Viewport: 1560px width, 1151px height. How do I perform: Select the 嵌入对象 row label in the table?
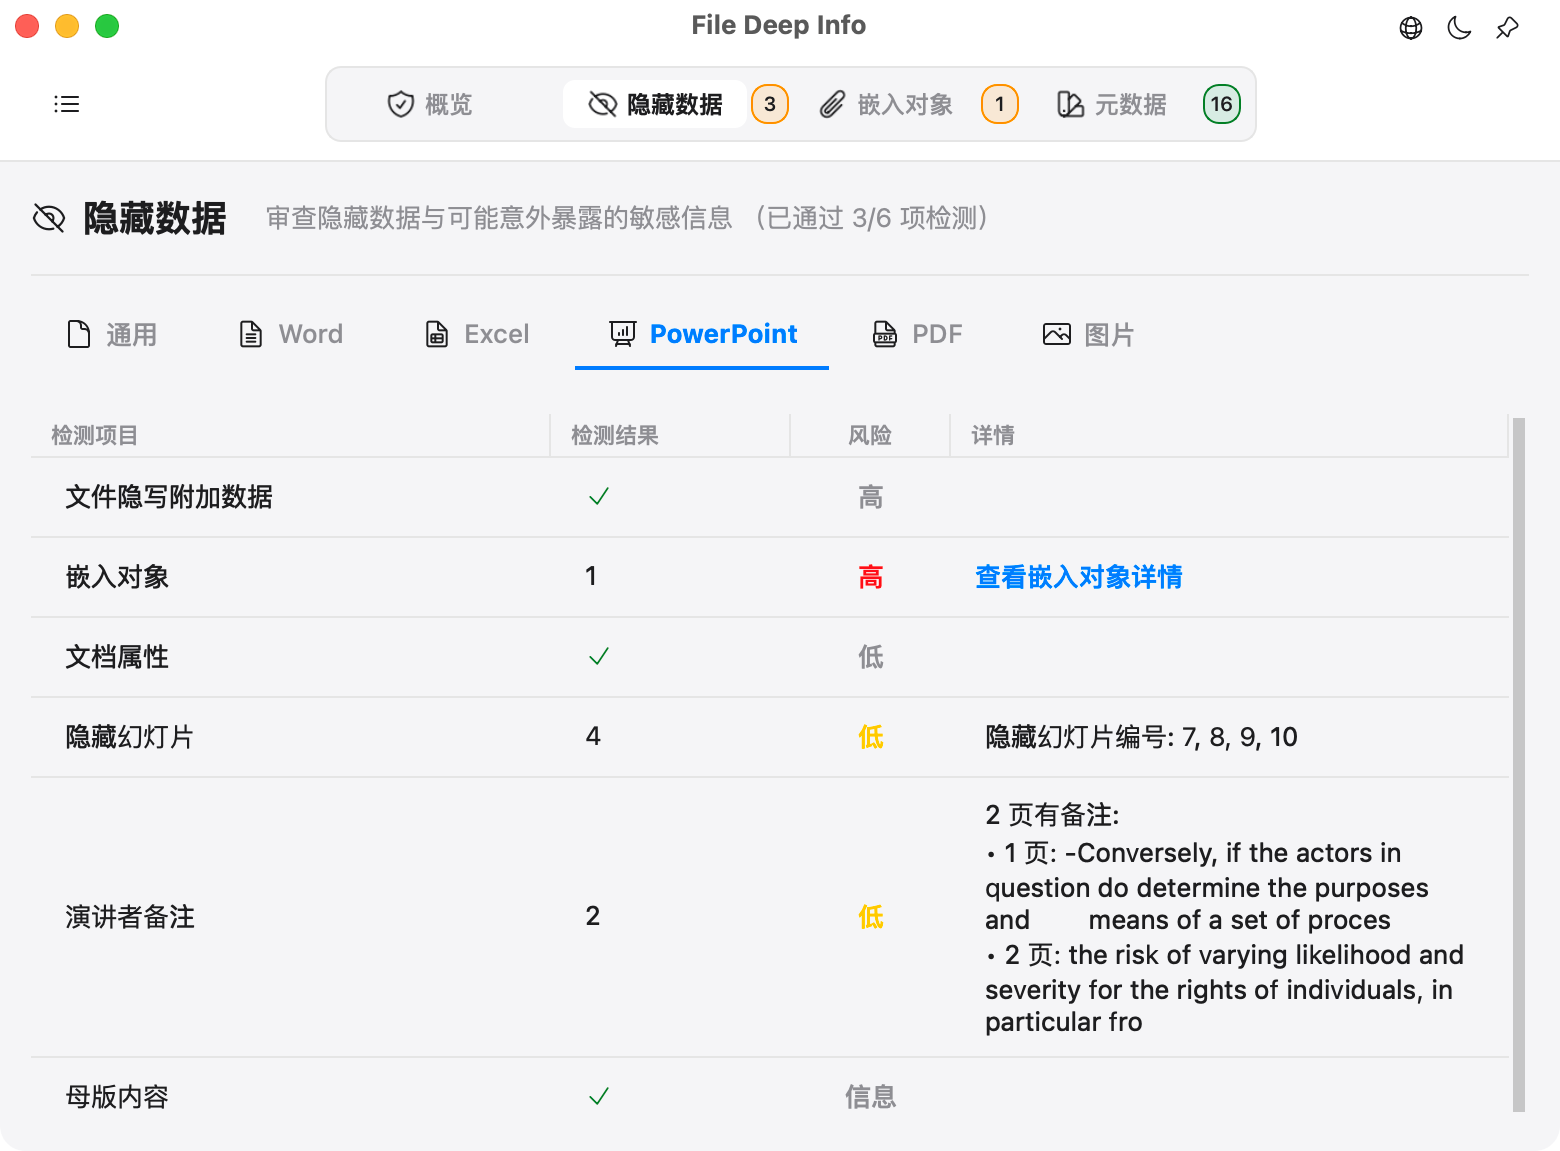(117, 577)
